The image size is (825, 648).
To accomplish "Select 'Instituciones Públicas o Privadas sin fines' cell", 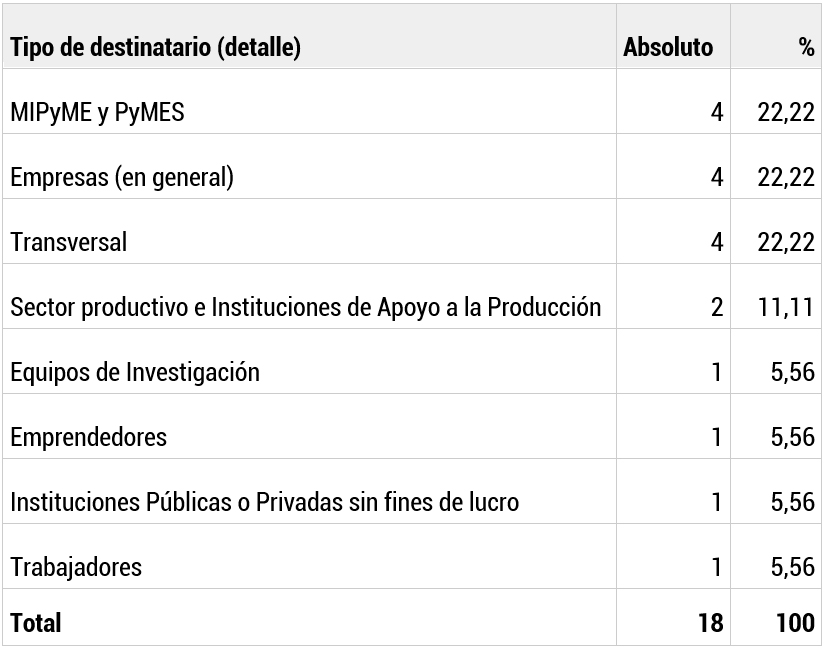I will pyautogui.click(x=265, y=502).
